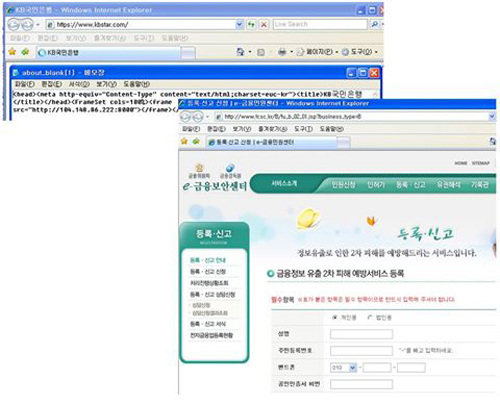Click the printer icon in IE command bar
Screen dimensions: 500x405
point(282,52)
